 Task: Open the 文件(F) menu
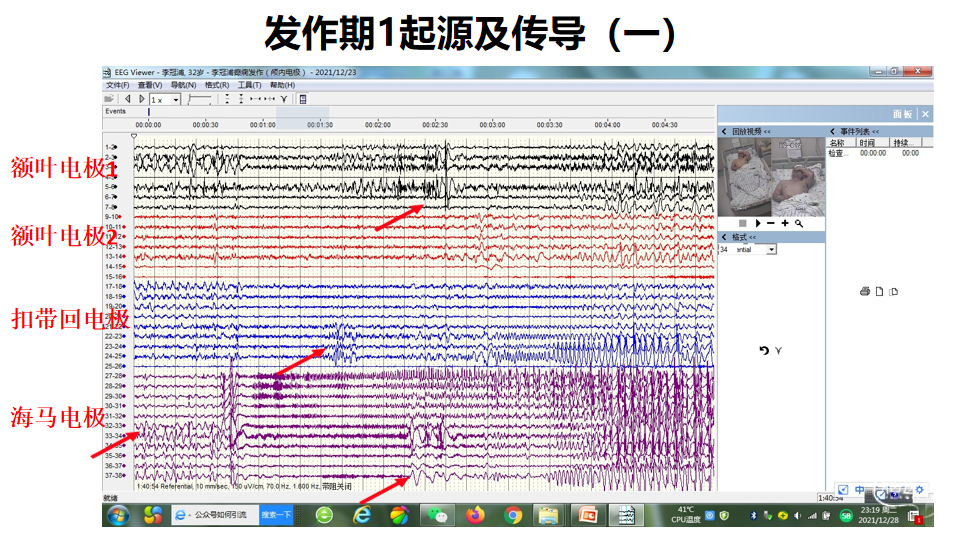[117, 85]
